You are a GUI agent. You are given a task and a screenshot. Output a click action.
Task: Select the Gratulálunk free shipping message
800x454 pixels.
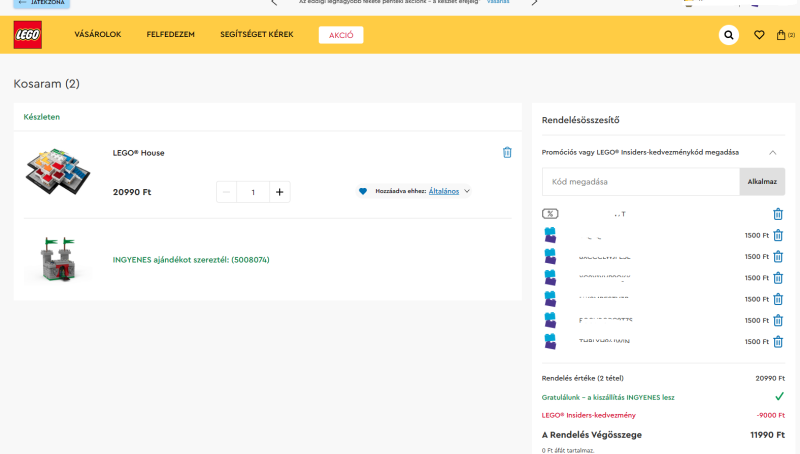(608, 397)
